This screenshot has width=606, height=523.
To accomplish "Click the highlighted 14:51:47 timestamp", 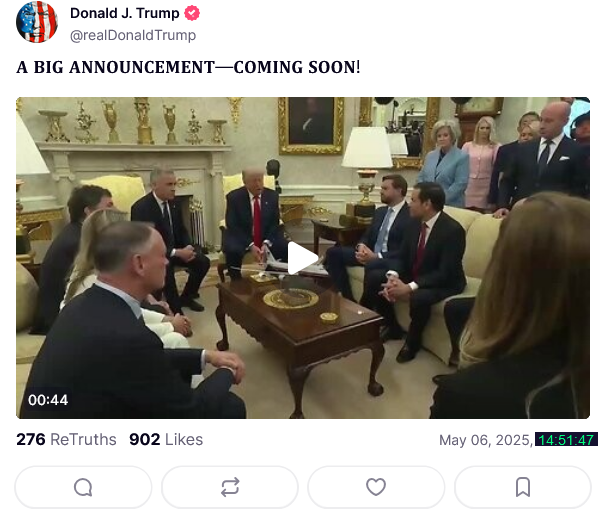I will 566,440.
